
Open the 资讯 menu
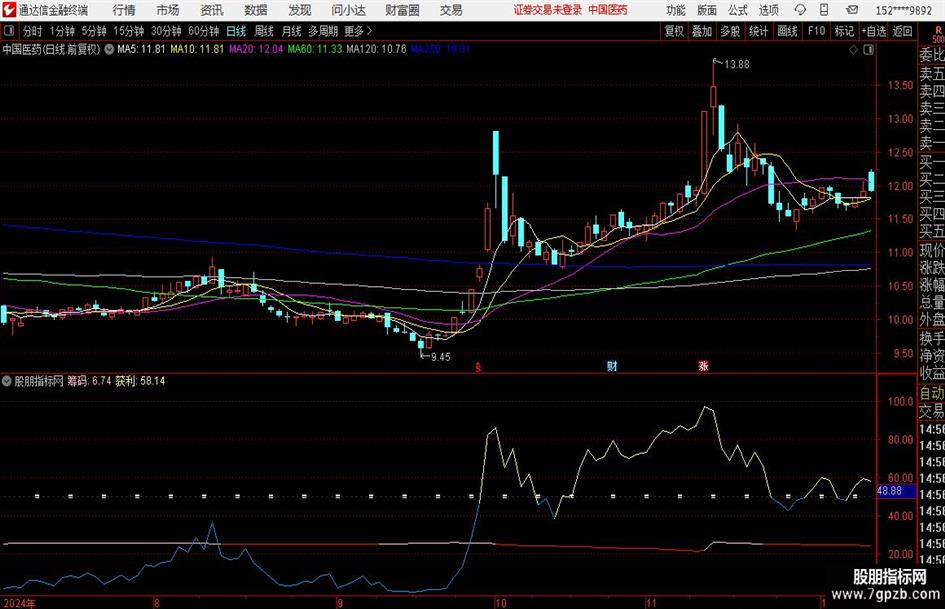(212, 10)
